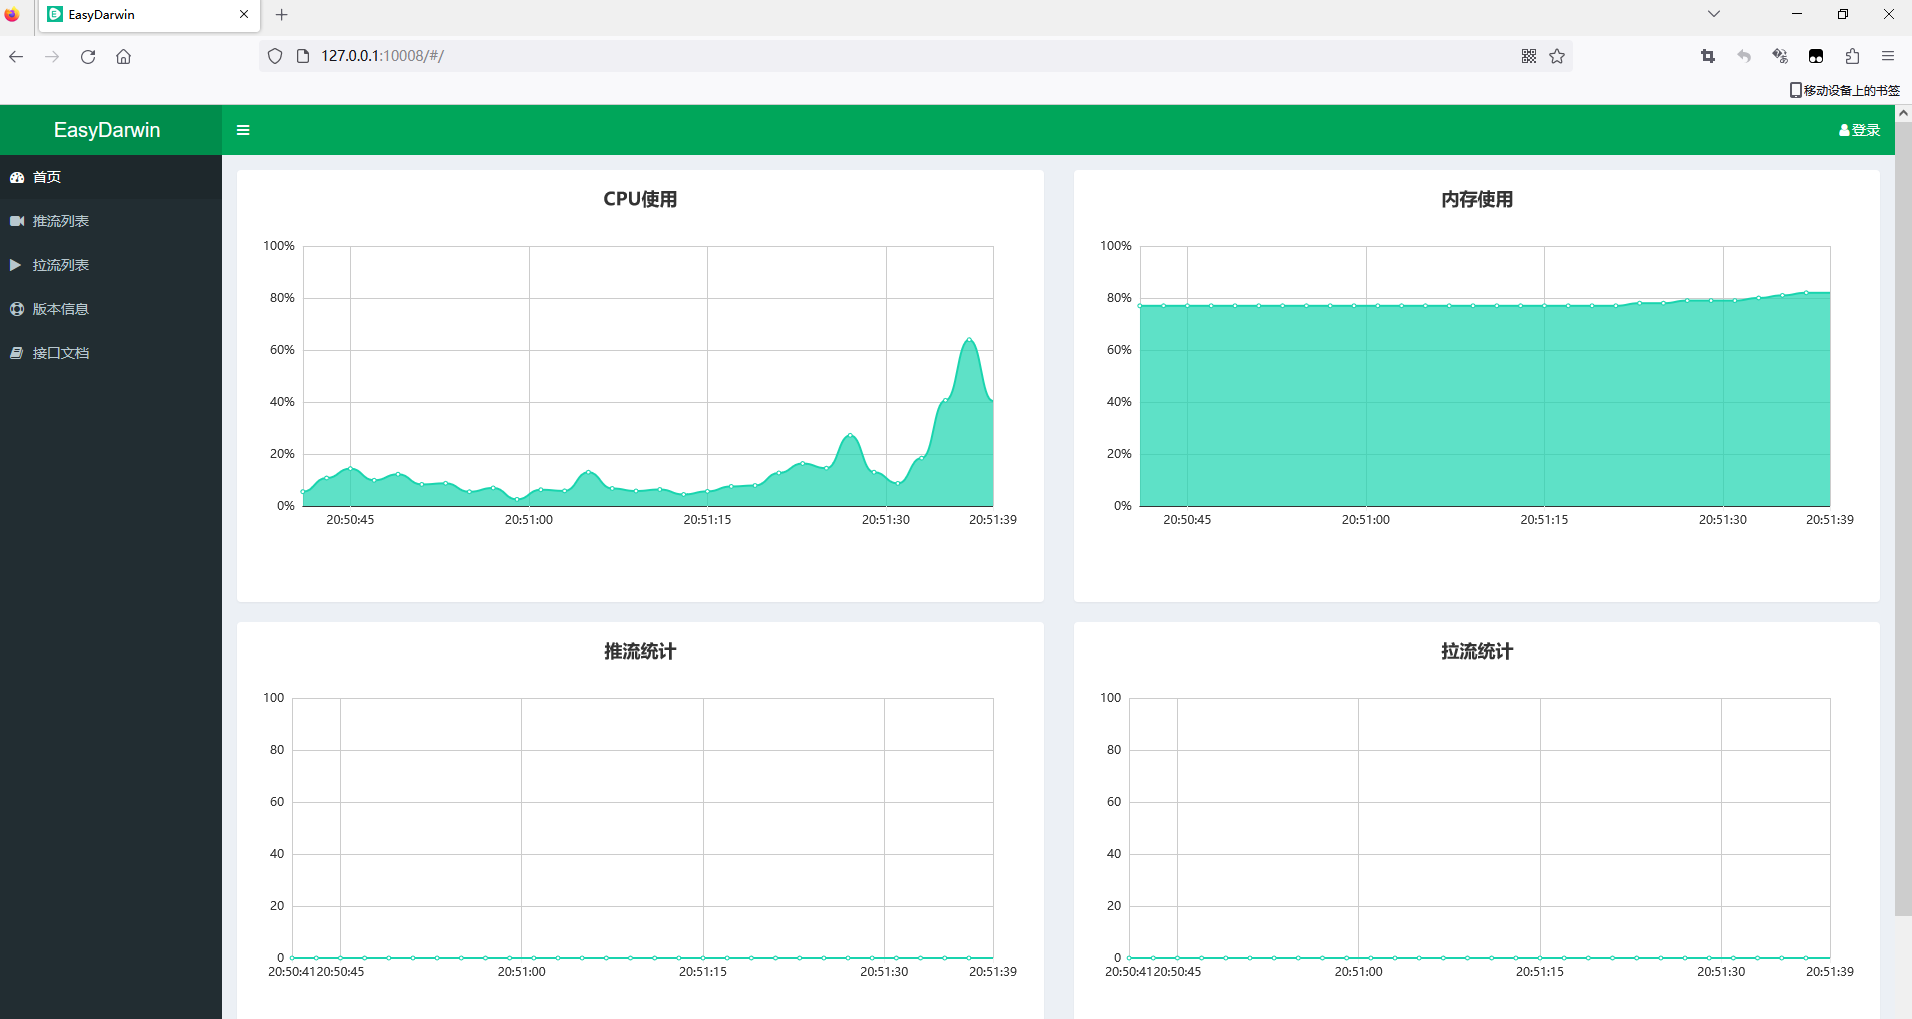Toggle the sidebar hamburger menu icon
This screenshot has height=1019, width=1912.
[243, 130]
